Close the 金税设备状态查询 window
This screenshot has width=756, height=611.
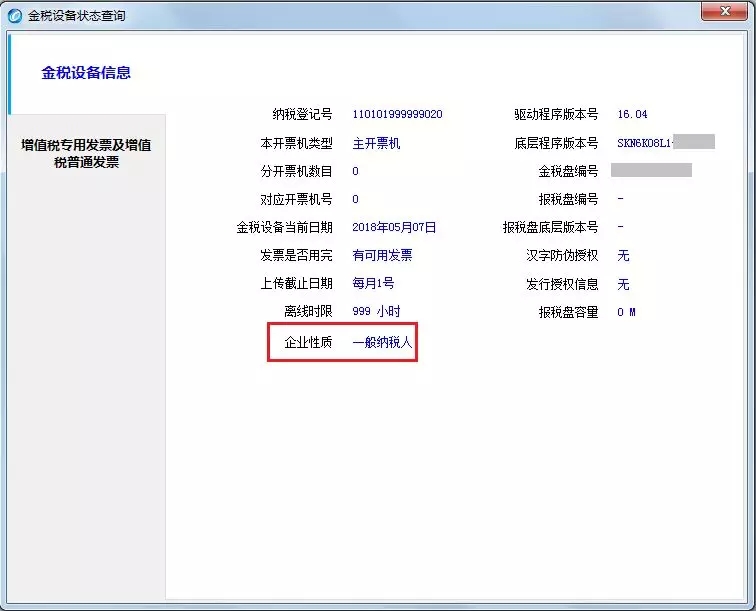(x=724, y=12)
